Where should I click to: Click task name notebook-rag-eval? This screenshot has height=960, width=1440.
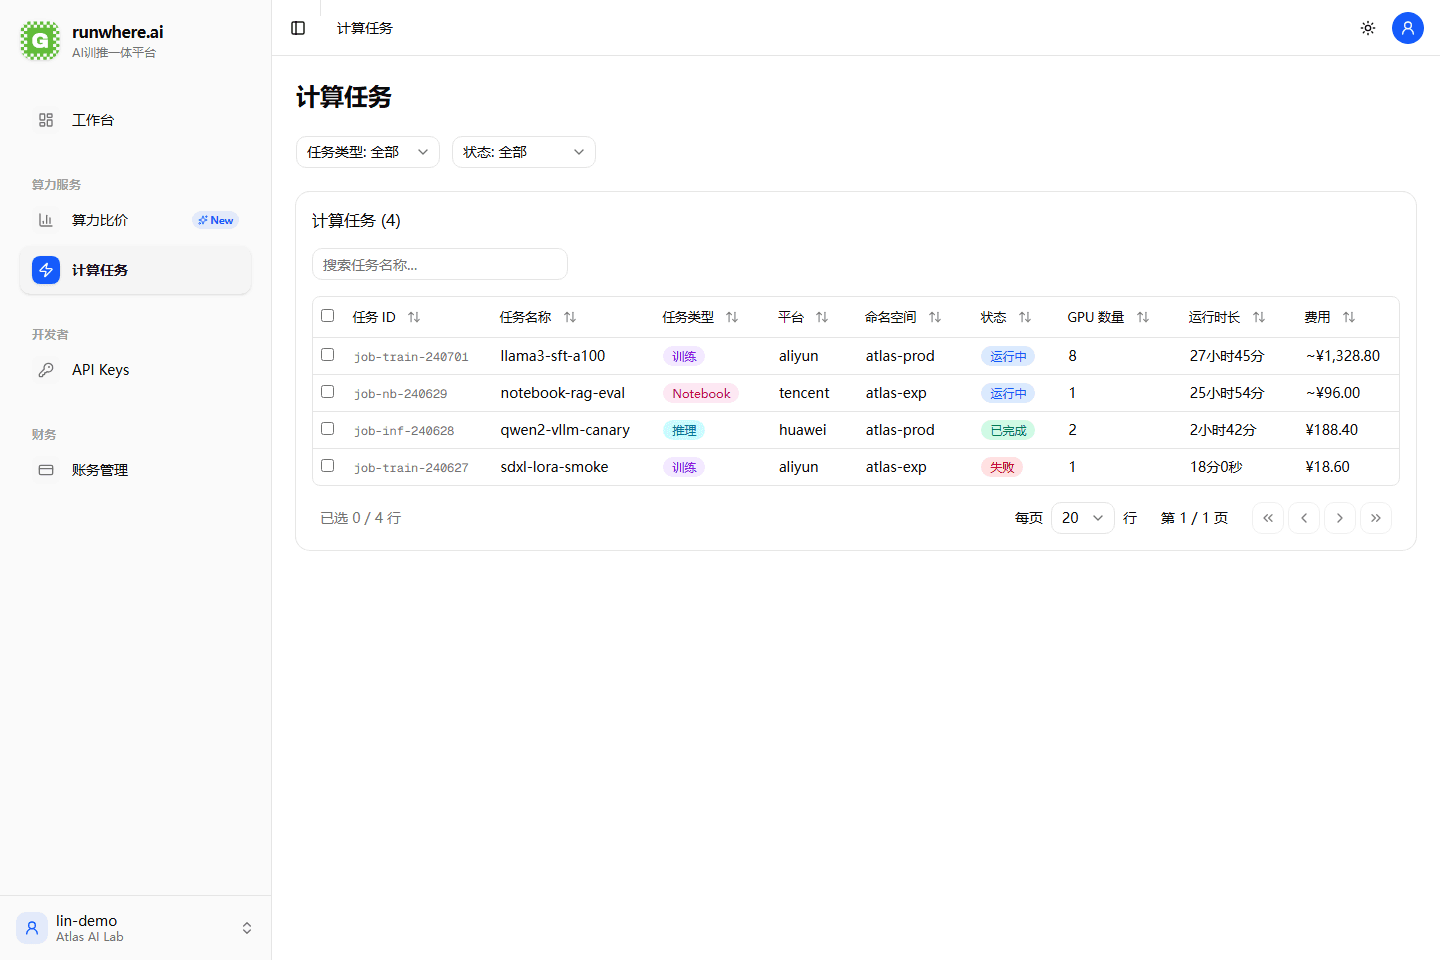coord(563,393)
